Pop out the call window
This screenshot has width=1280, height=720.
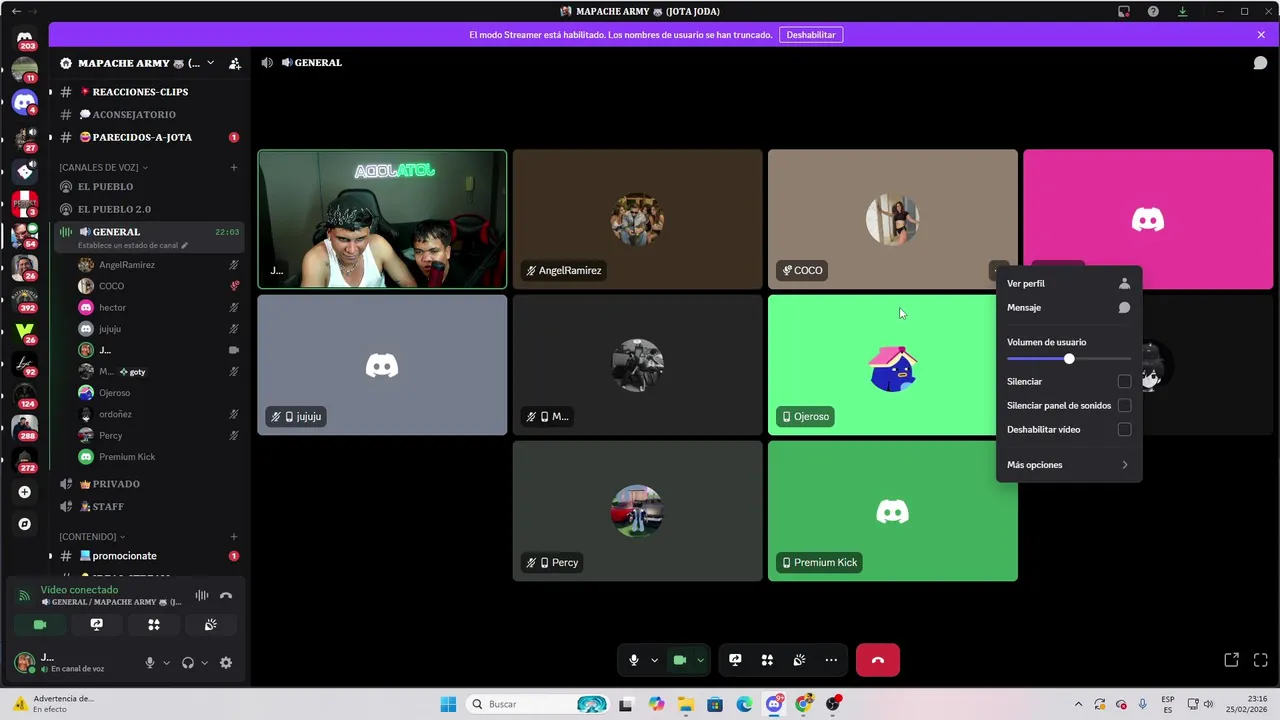click(1232, 660)
